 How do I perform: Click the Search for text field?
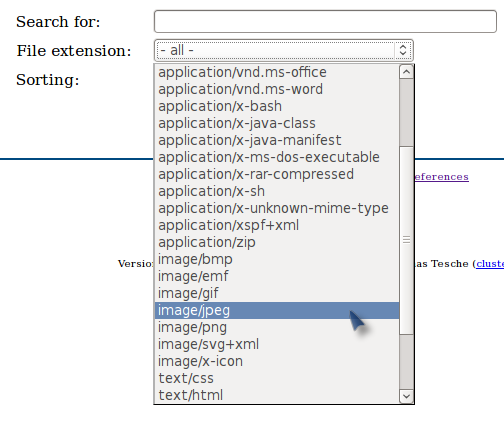click(325, 22)
